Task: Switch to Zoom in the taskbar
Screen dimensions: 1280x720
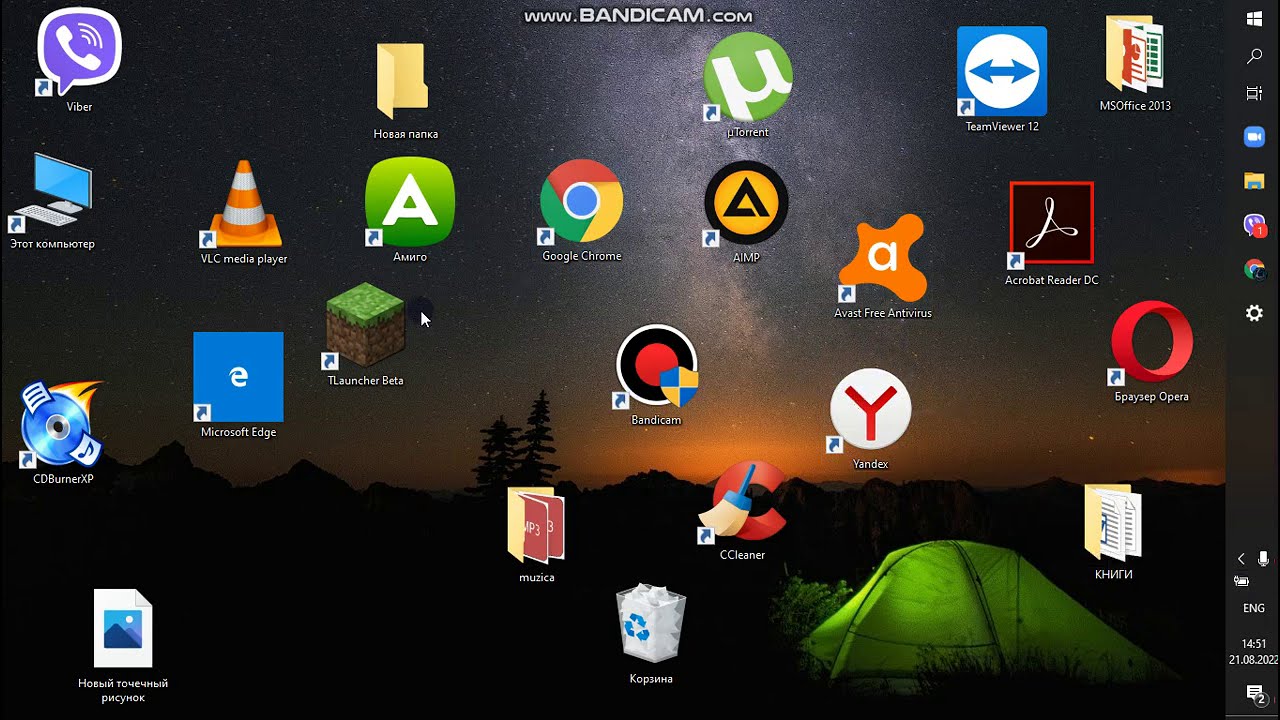Action: pos(1254,137)
